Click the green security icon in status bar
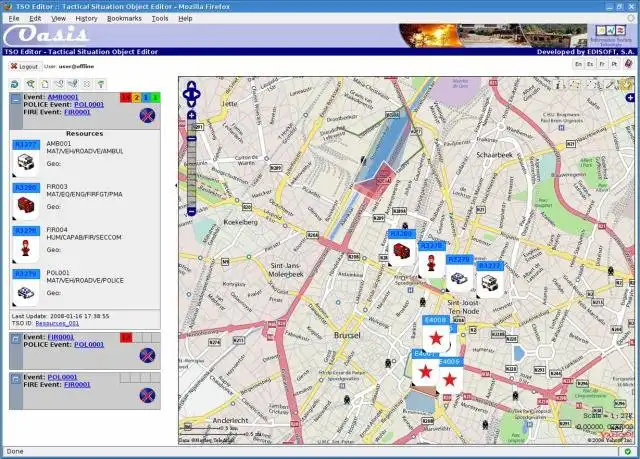This screenshot has width=640, height=459. tap(627, 451)
